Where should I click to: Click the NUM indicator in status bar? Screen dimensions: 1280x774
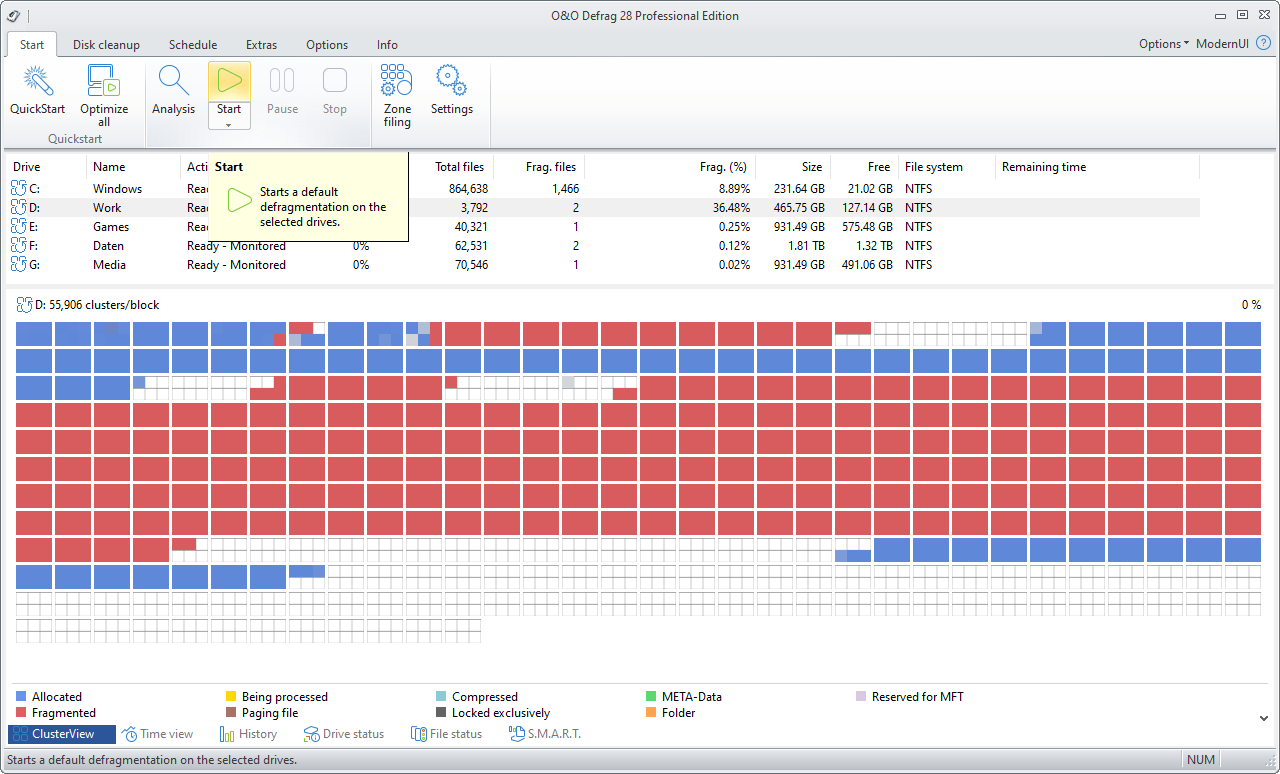(x=1201, y=760)
